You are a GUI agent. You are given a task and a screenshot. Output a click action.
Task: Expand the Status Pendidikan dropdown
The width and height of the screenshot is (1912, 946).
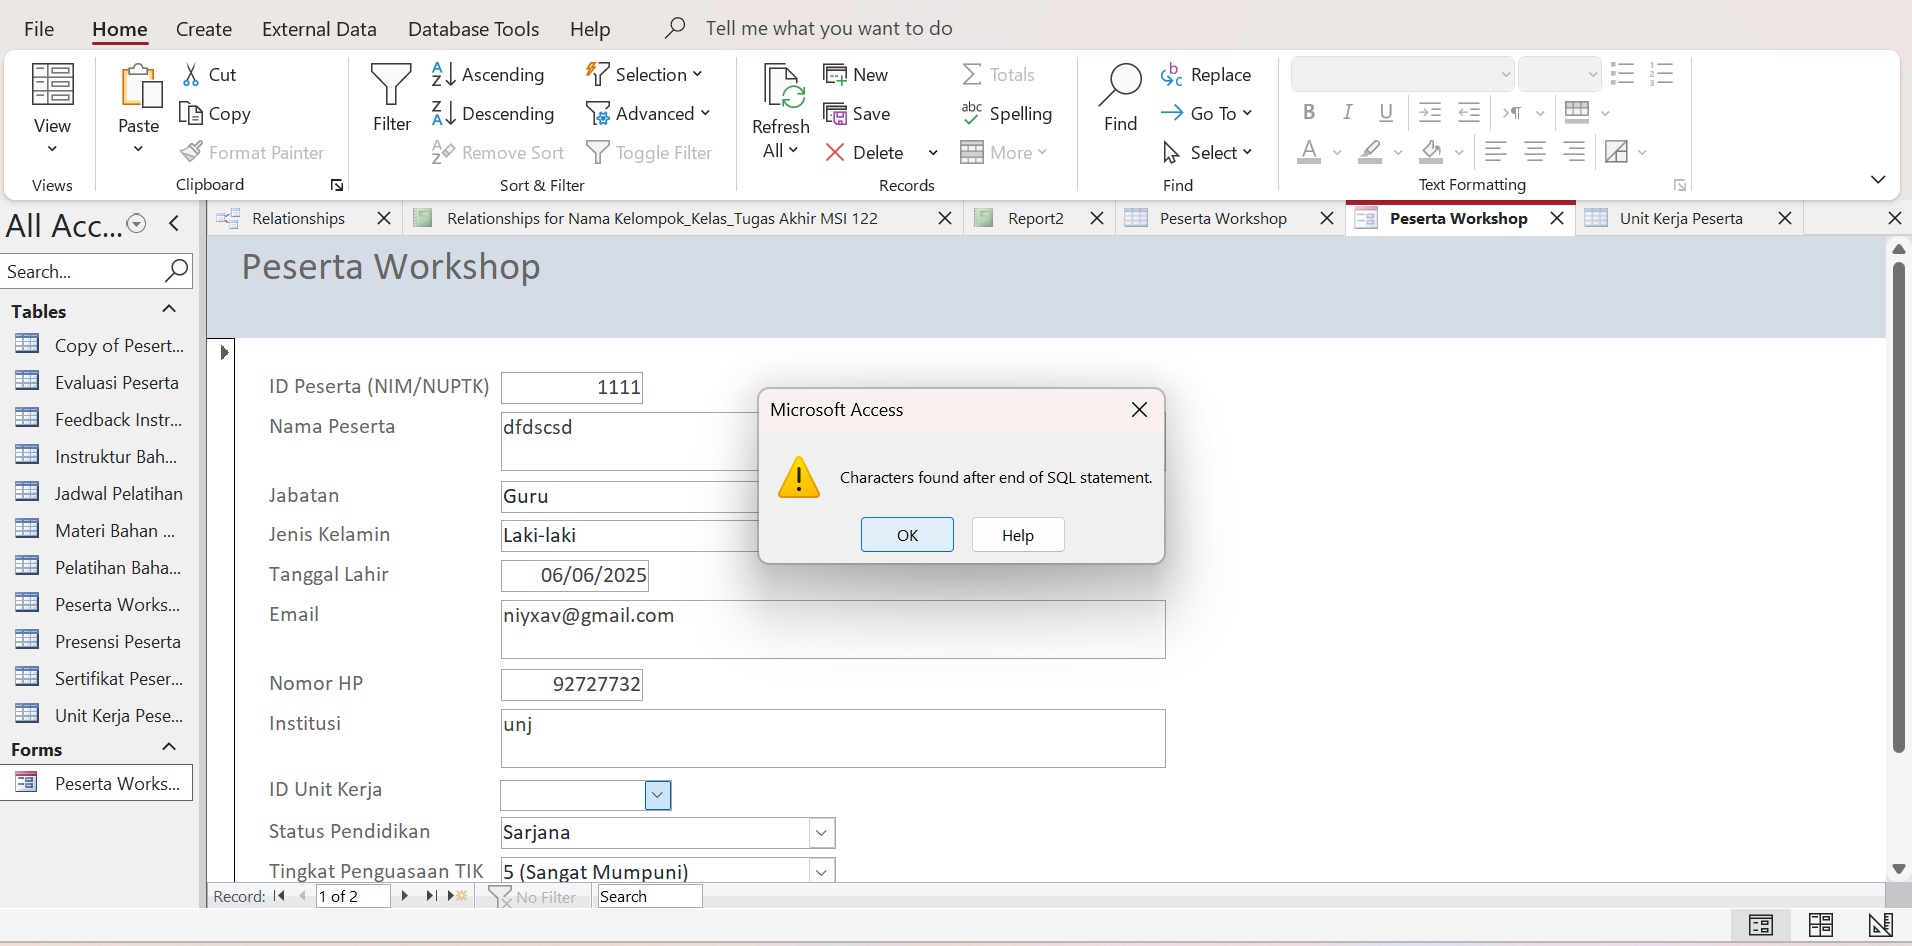[821, 833]
